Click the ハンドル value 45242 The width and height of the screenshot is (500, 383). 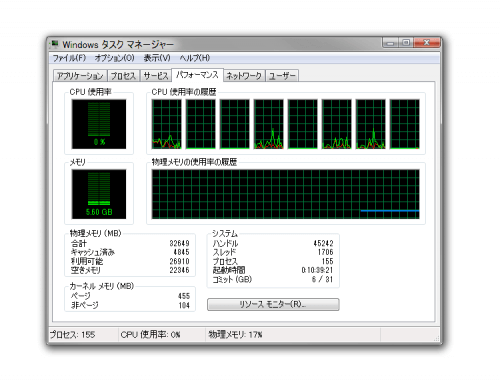(x=323, y=243)
